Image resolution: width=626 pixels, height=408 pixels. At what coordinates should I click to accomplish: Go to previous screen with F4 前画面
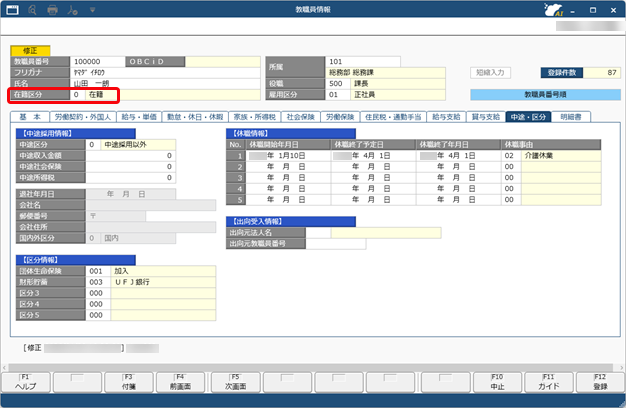(x=180, y=382)
